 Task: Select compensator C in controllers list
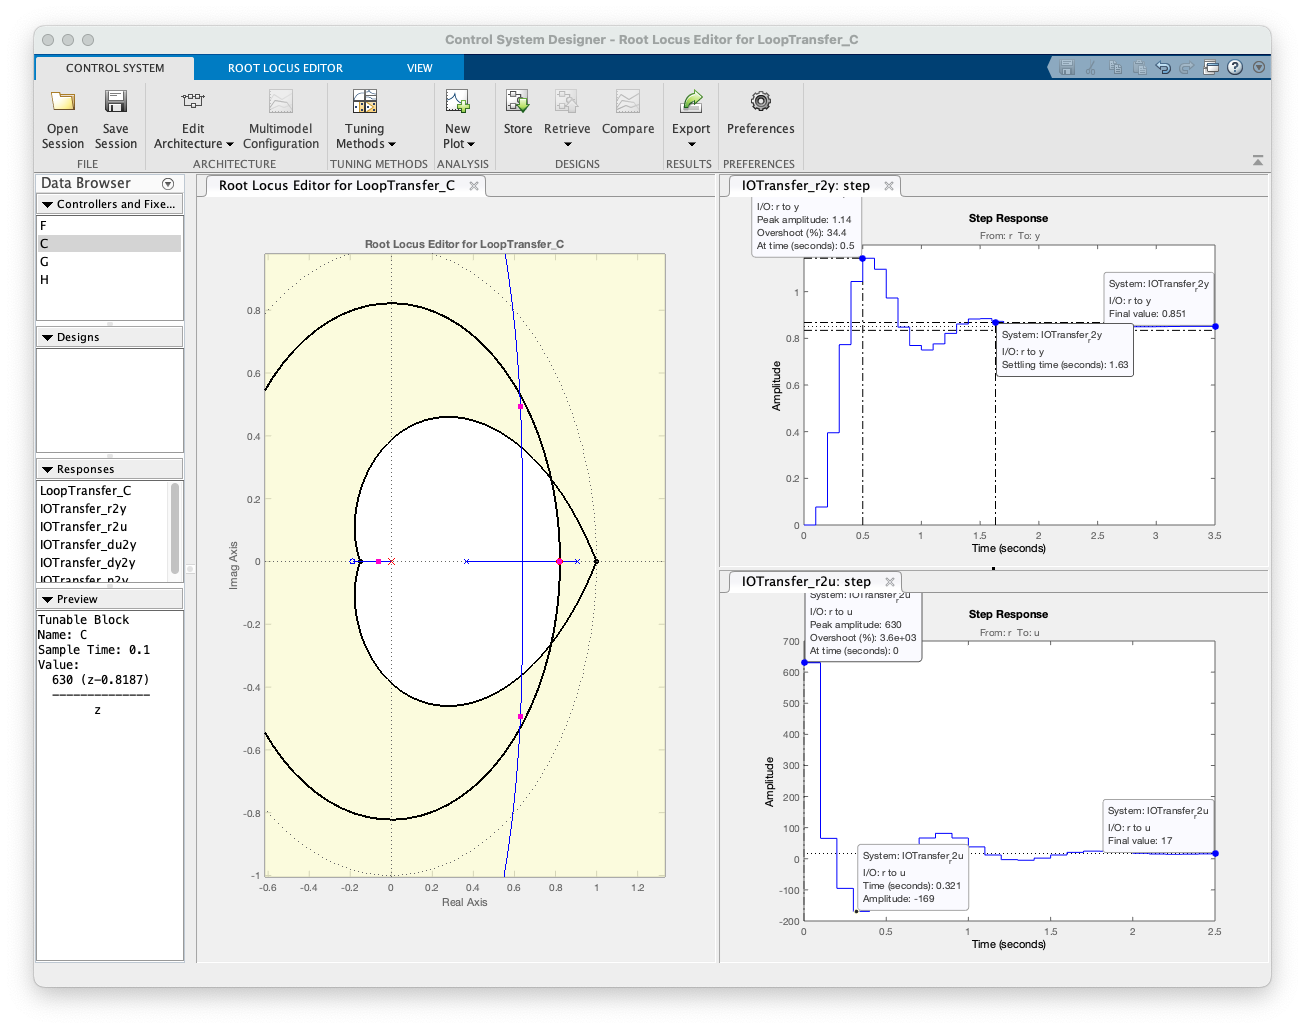[110, 244]
